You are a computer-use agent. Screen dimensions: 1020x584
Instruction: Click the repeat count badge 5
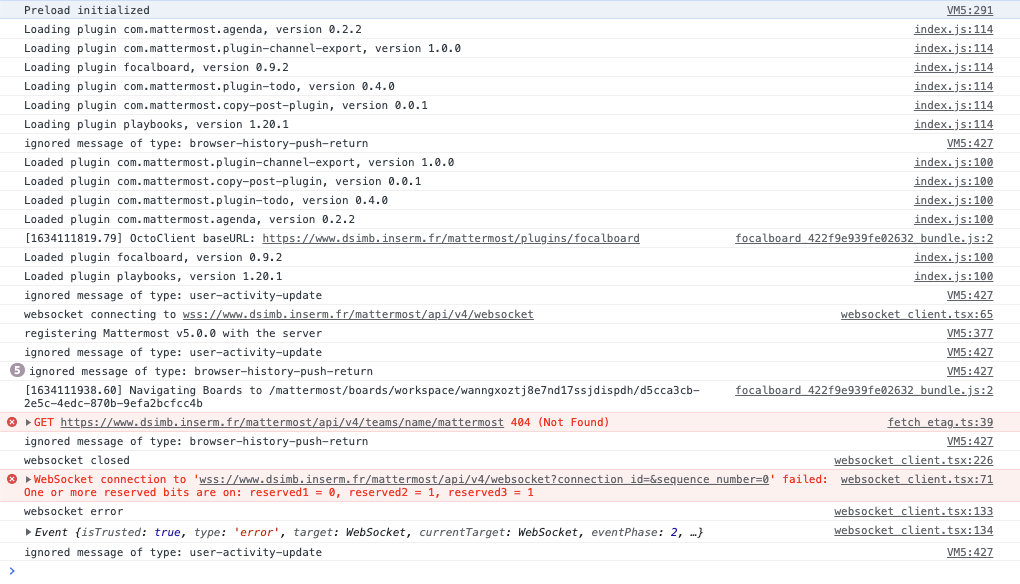(17, 371)
